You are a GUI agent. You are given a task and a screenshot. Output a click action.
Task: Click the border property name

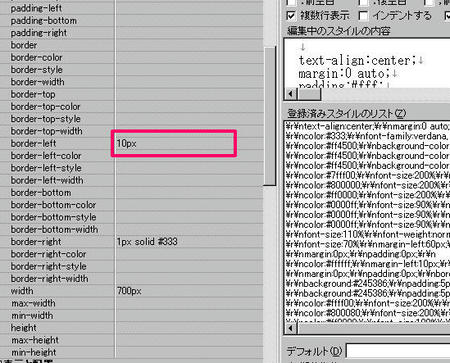pos(24,45)
